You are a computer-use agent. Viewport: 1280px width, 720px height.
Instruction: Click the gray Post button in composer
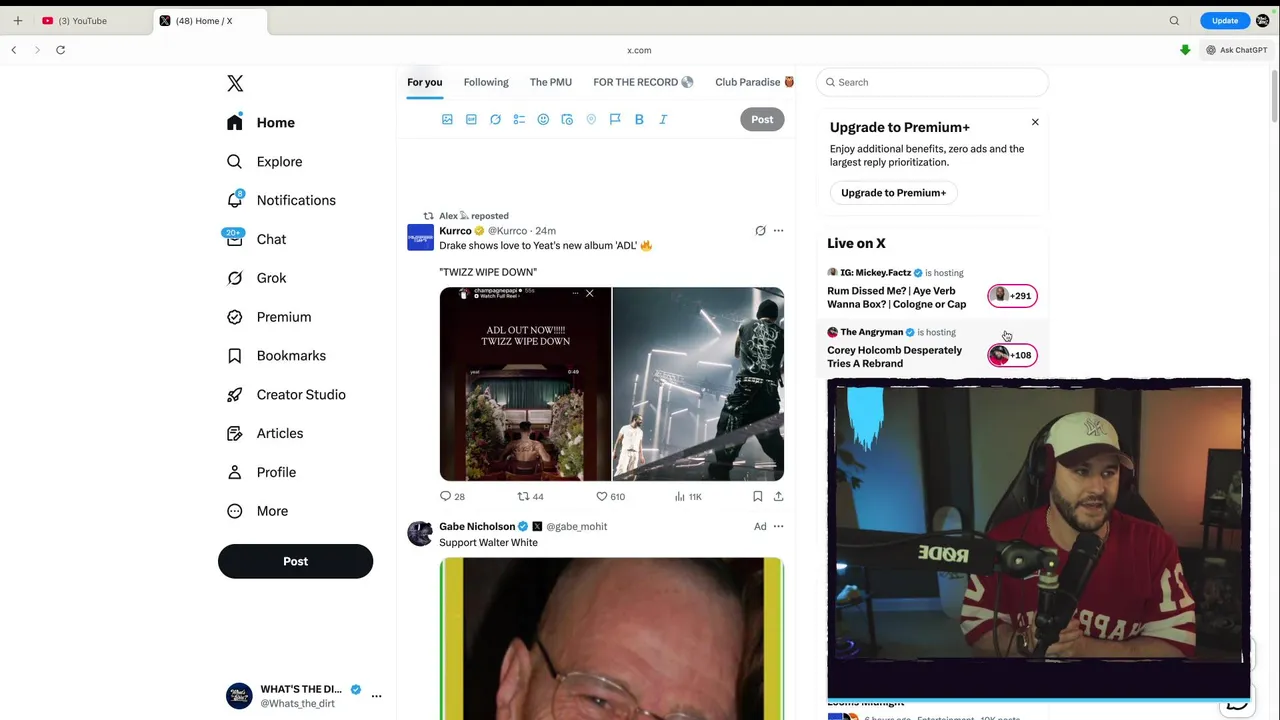pos(762,119)
